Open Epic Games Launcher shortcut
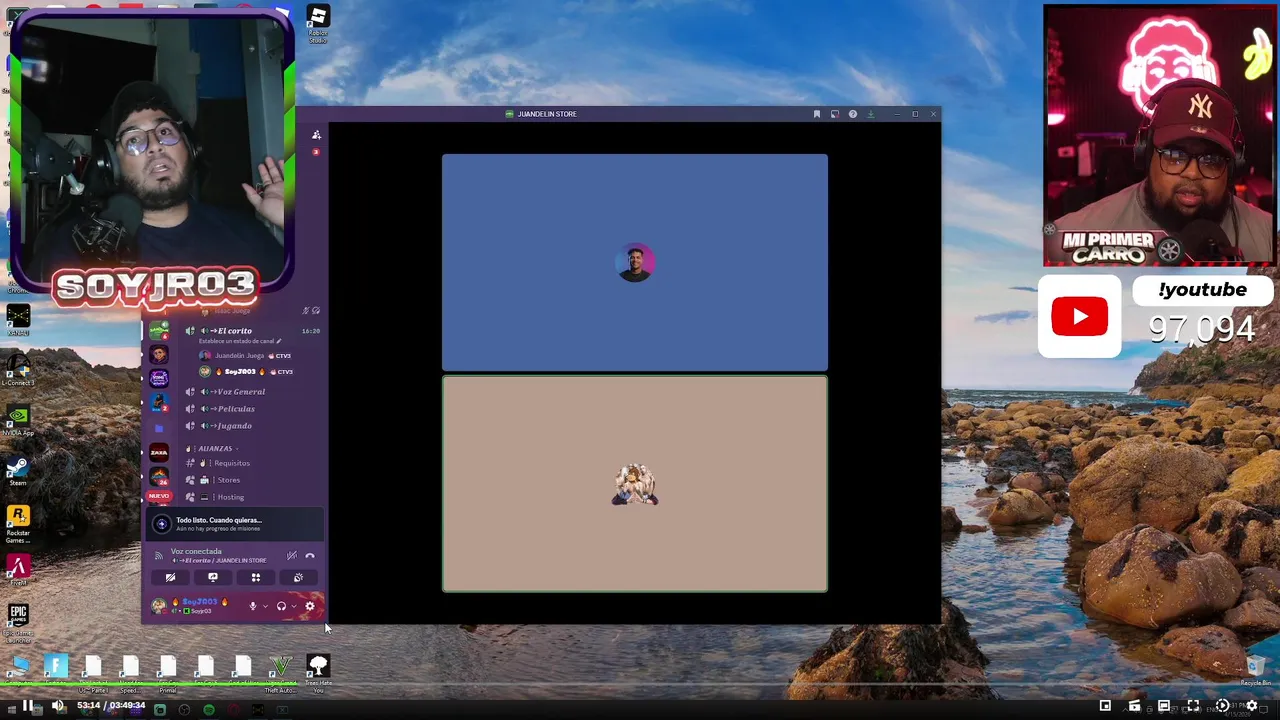The height and width of the screenshot is (720, 1280). 18,620
